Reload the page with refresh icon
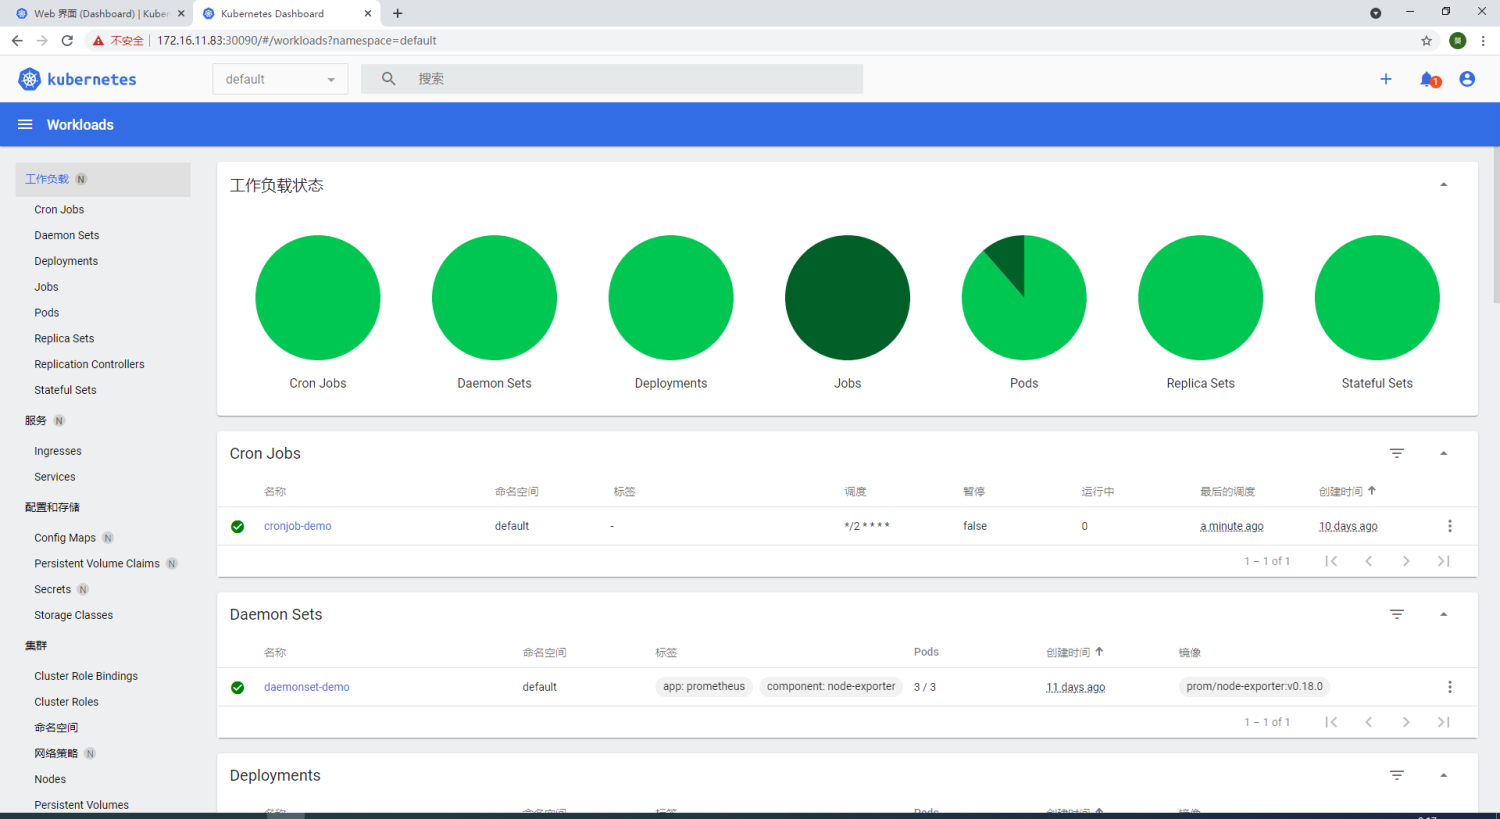The image size is (1500, 819). pos(67,41)
